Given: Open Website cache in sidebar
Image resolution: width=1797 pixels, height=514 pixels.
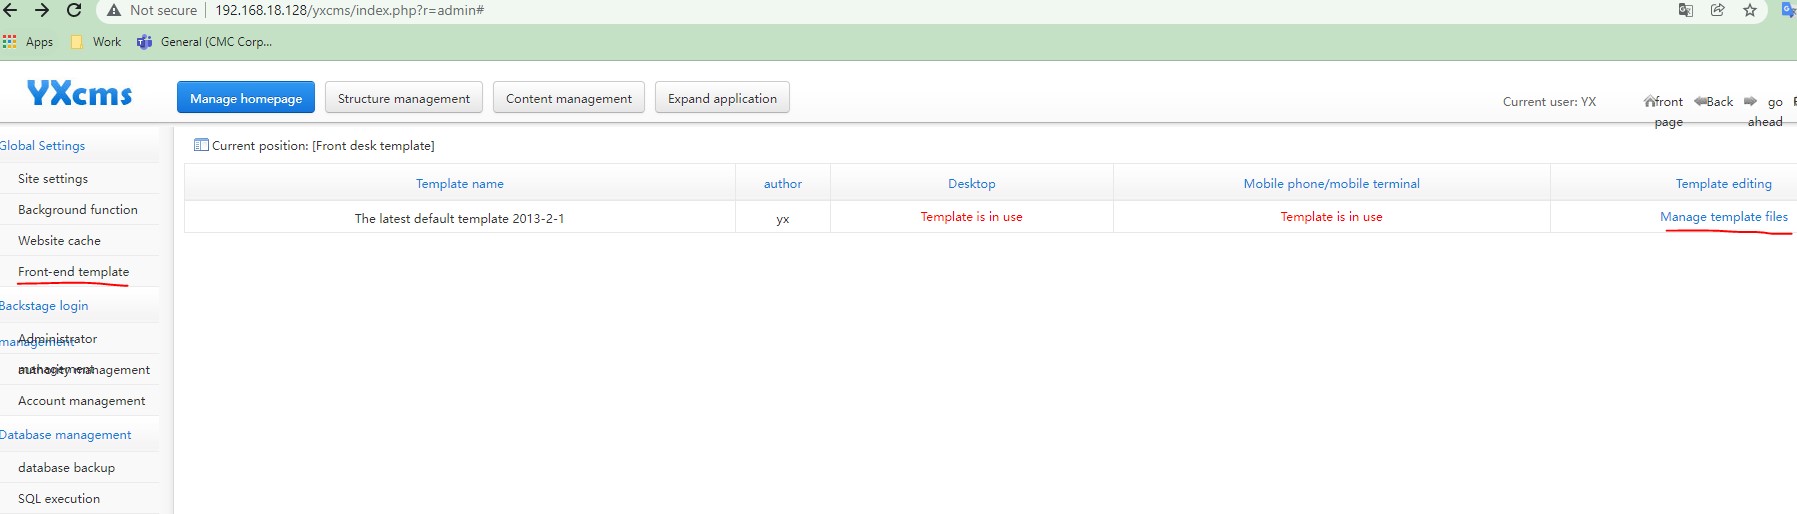Looking at the screenshot, I should tap(59, 240).
